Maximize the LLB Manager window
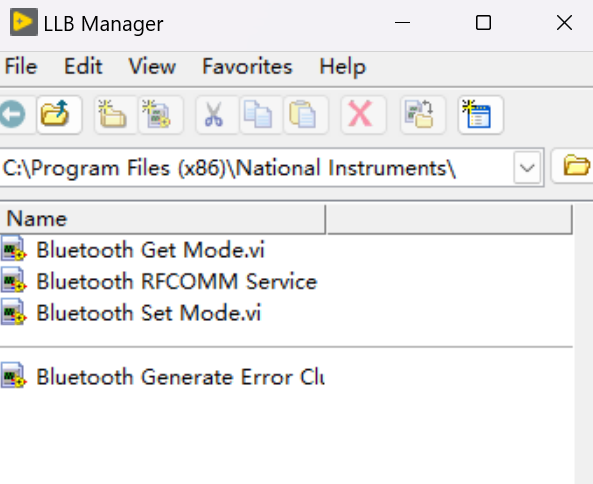Image resolution: width=593 pixels, height=484 pixels. tap(483, 23)
